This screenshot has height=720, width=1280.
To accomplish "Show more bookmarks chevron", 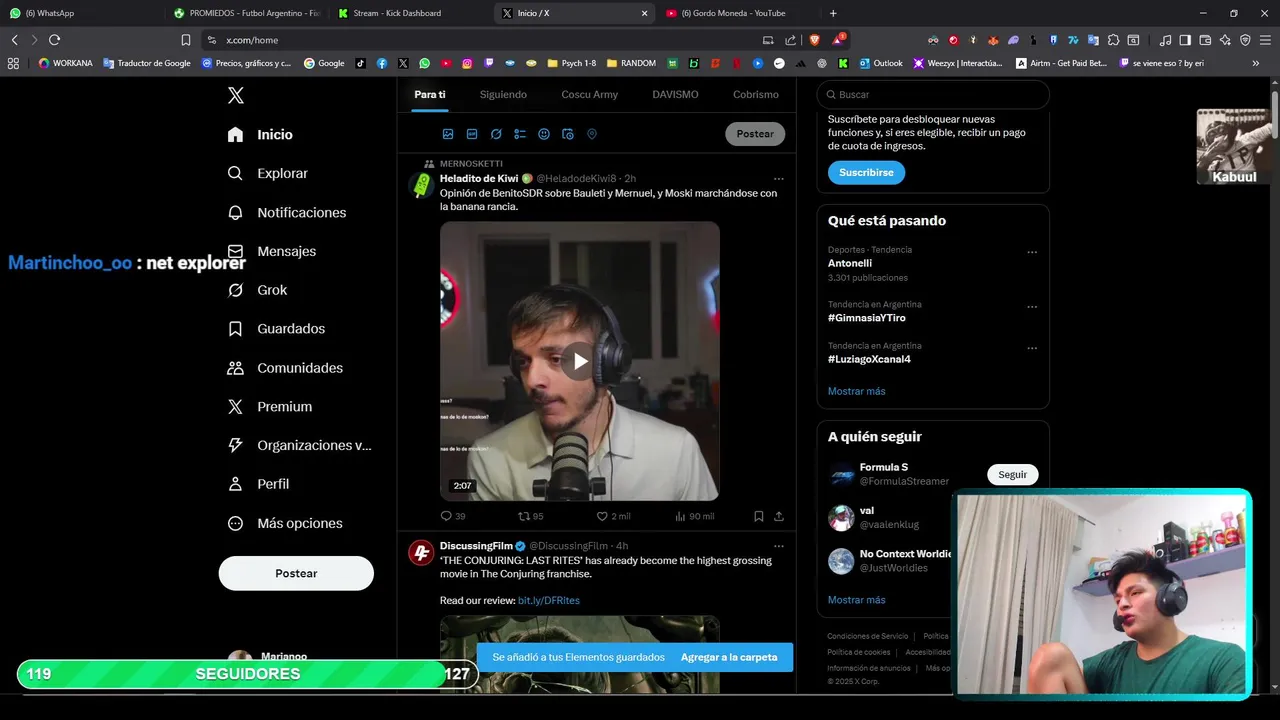I will pos(1256,63).
